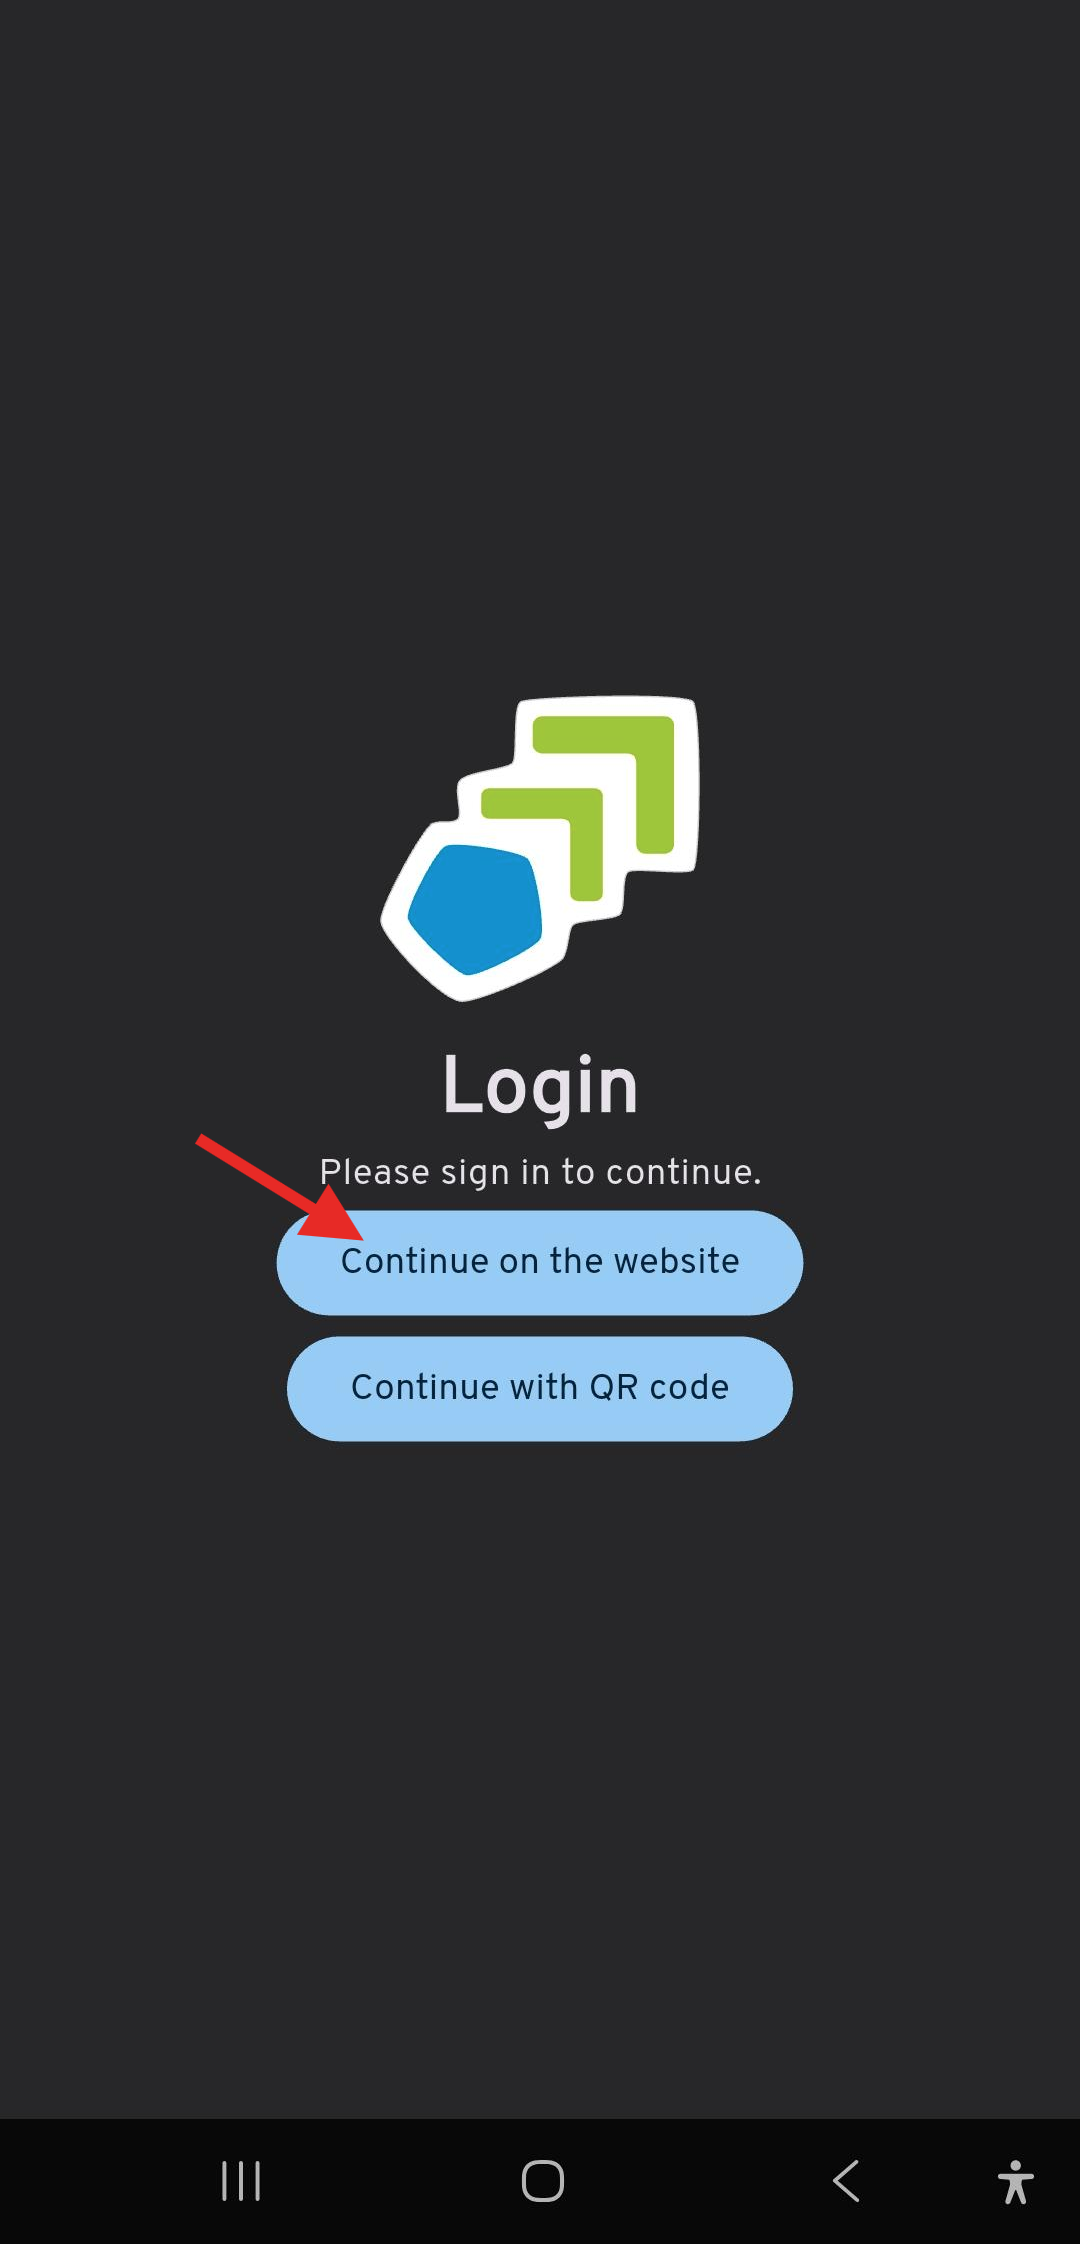Tap the word 'with' on the QR button
This screenshot has width=1080, height=2244.
point(544,1387)
